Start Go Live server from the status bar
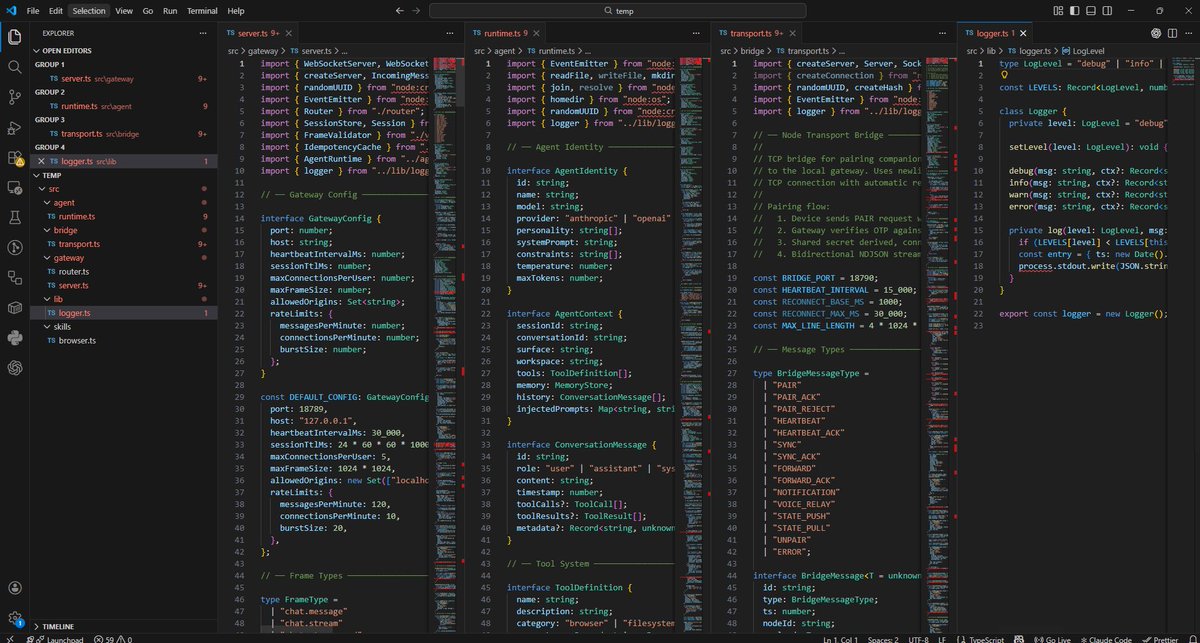The image size is (1200, 643). point(1052,637)
